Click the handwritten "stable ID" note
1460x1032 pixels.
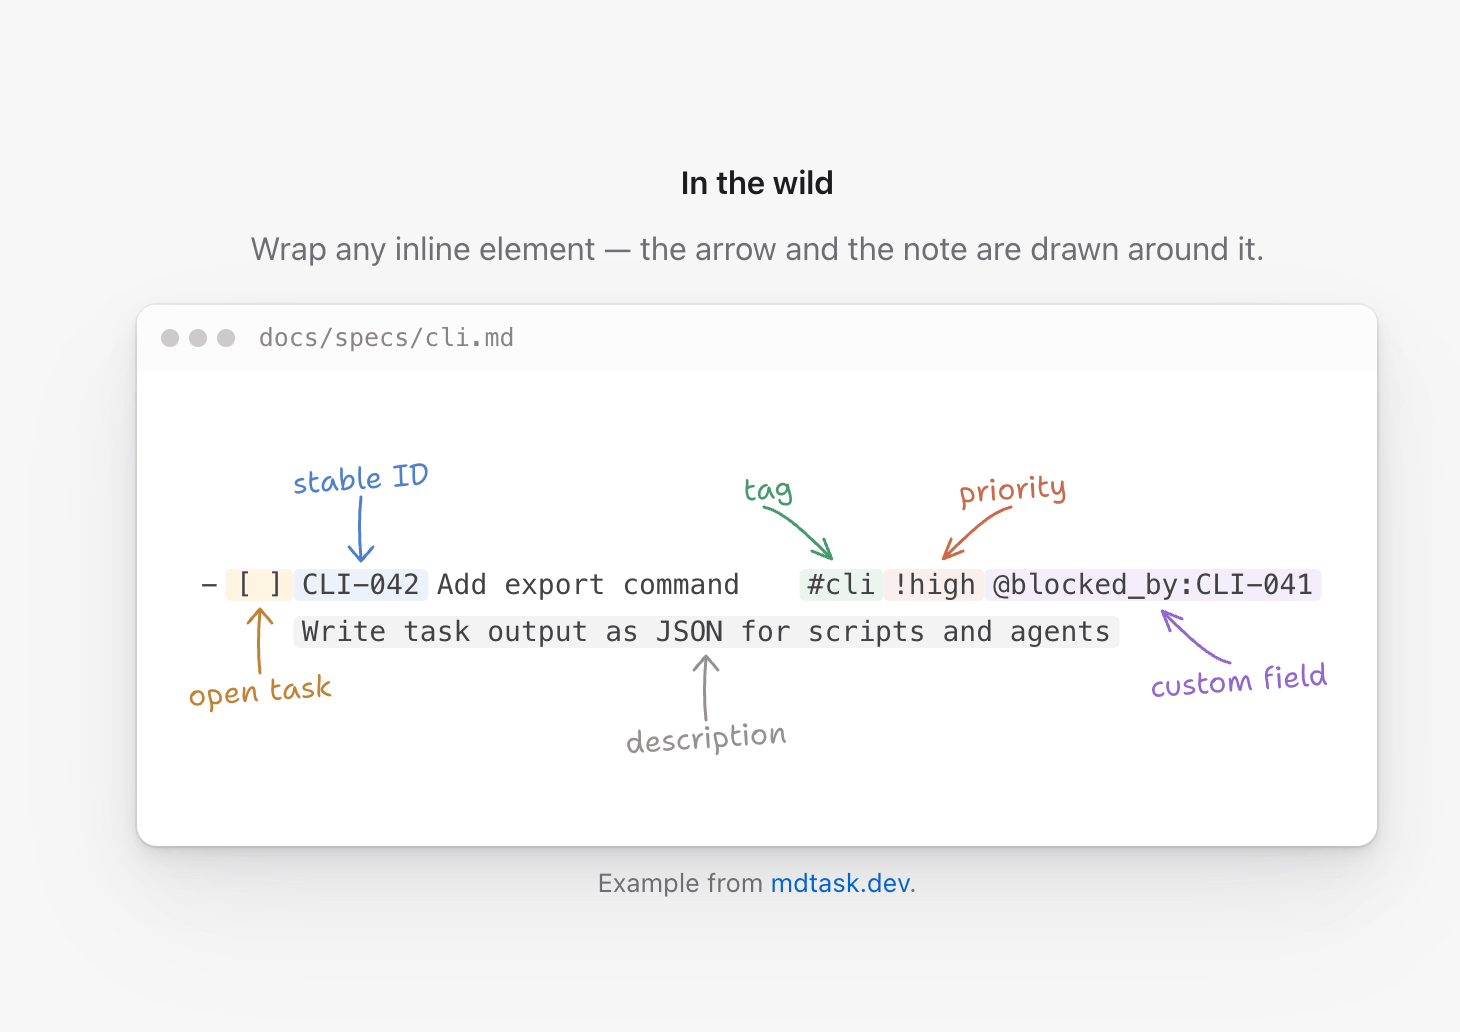[361, 478]
